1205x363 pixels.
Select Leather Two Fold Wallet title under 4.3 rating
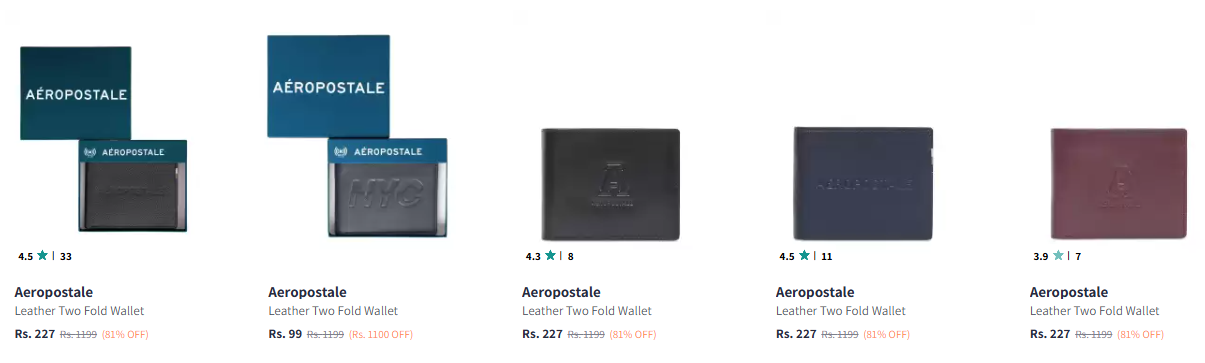click(587, 311)
